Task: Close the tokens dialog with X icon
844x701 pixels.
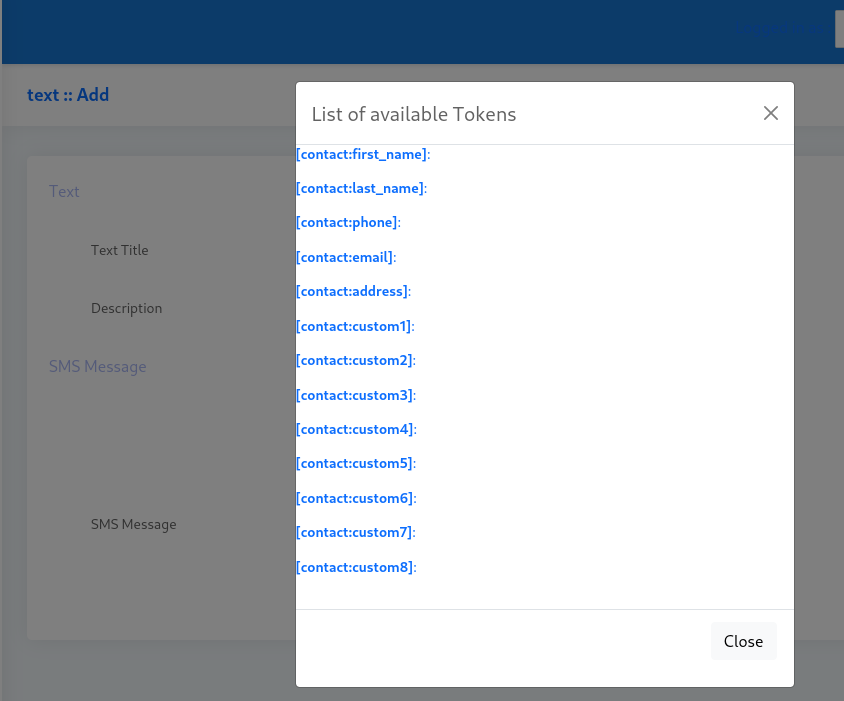Action: (771, 113)
